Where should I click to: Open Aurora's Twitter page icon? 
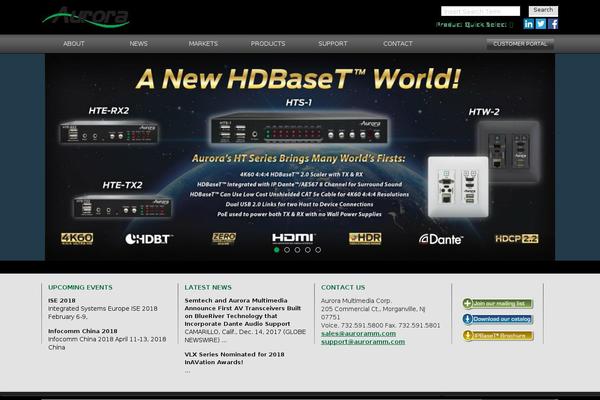pyautogui.click(x=541, y=24)
